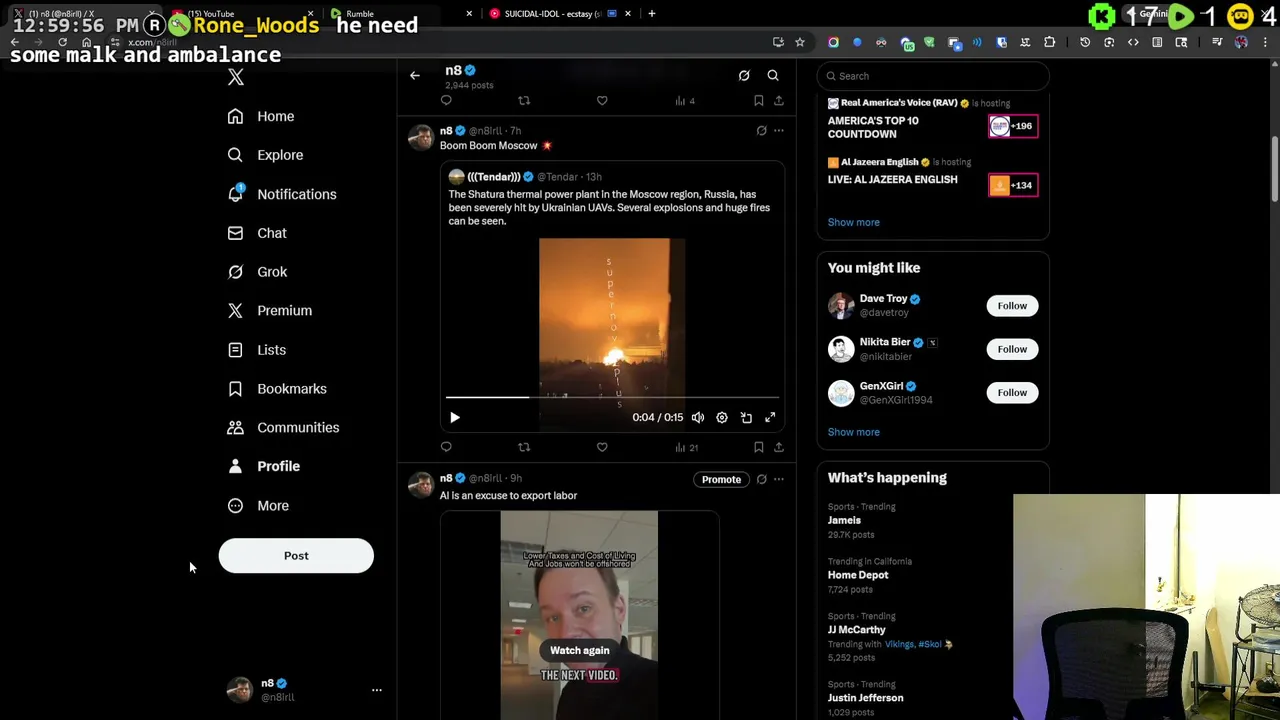This screenshot has width=1280, height=720.
Task: Click the Tendar quoted post author name
Action: click(494, 177)
